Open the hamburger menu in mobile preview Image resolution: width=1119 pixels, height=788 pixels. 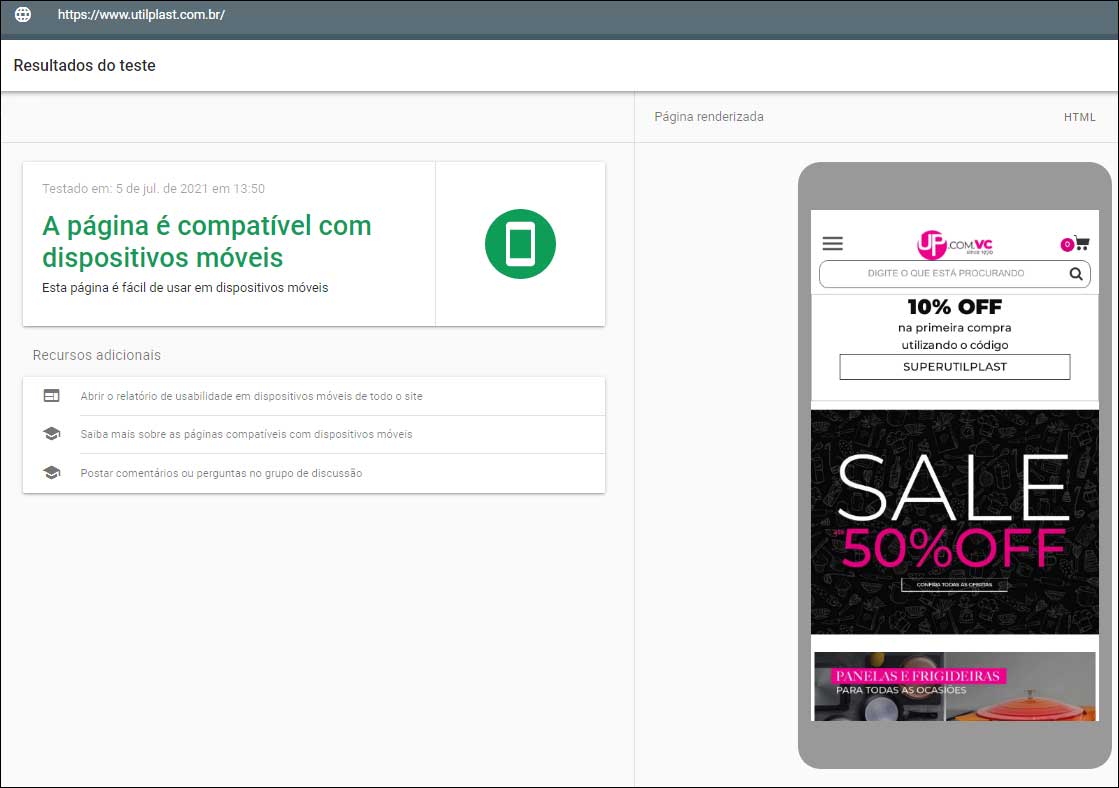coord(832,243)
